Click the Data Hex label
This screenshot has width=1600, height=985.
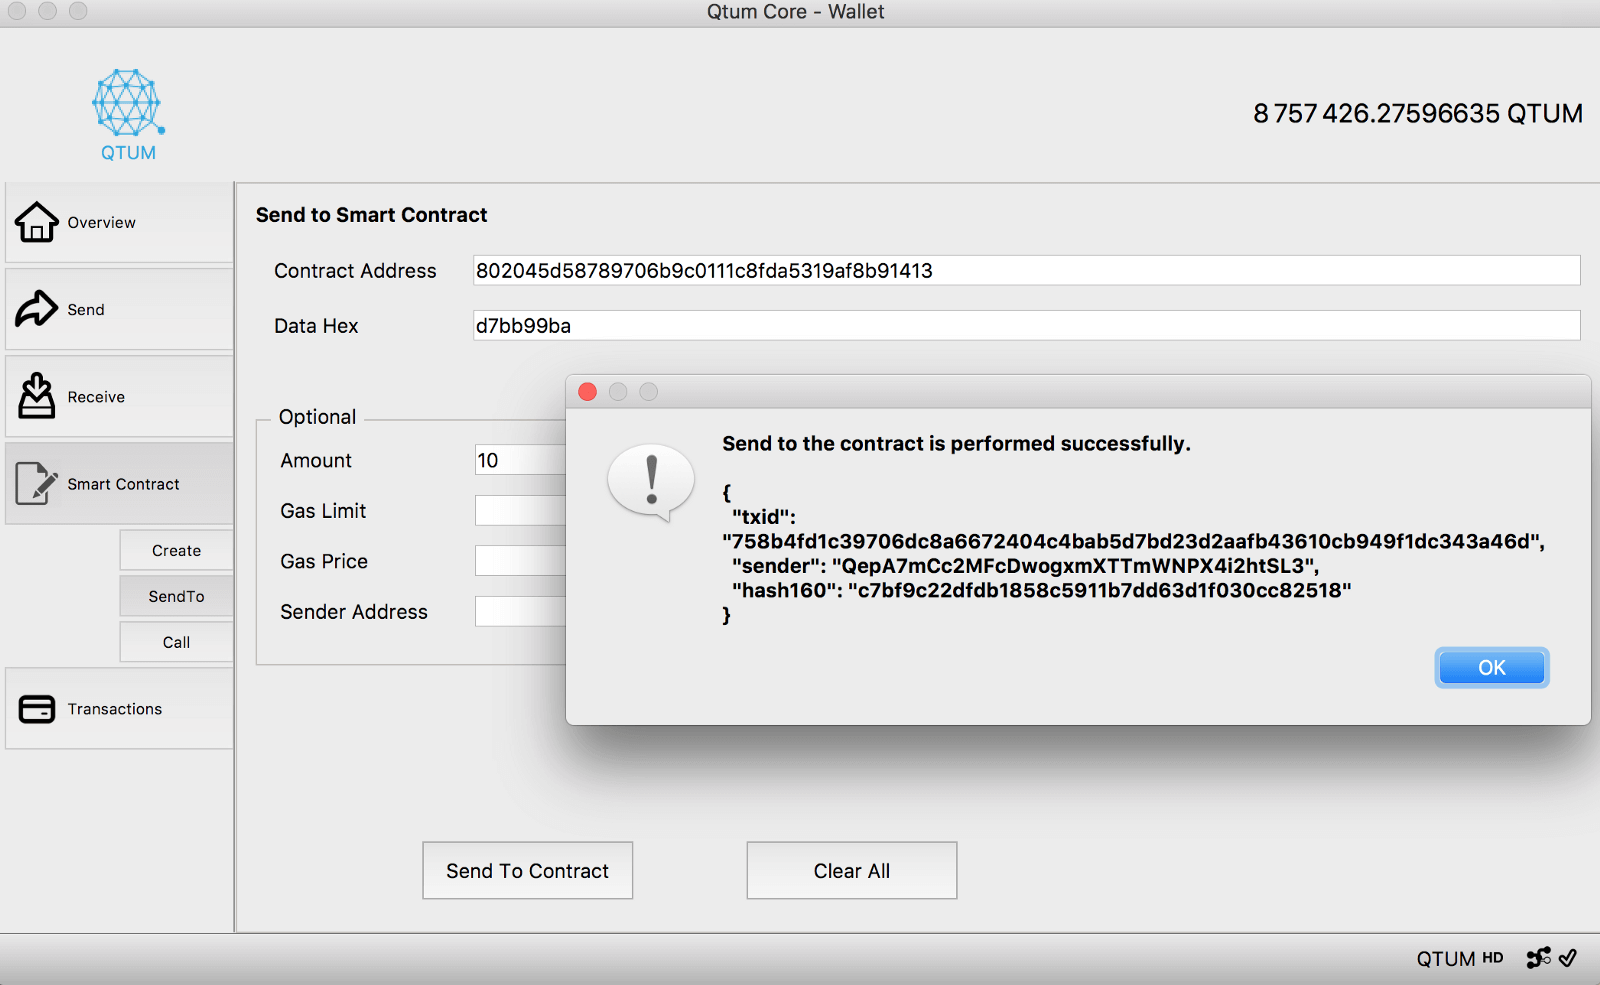click(x=316, y=326)
